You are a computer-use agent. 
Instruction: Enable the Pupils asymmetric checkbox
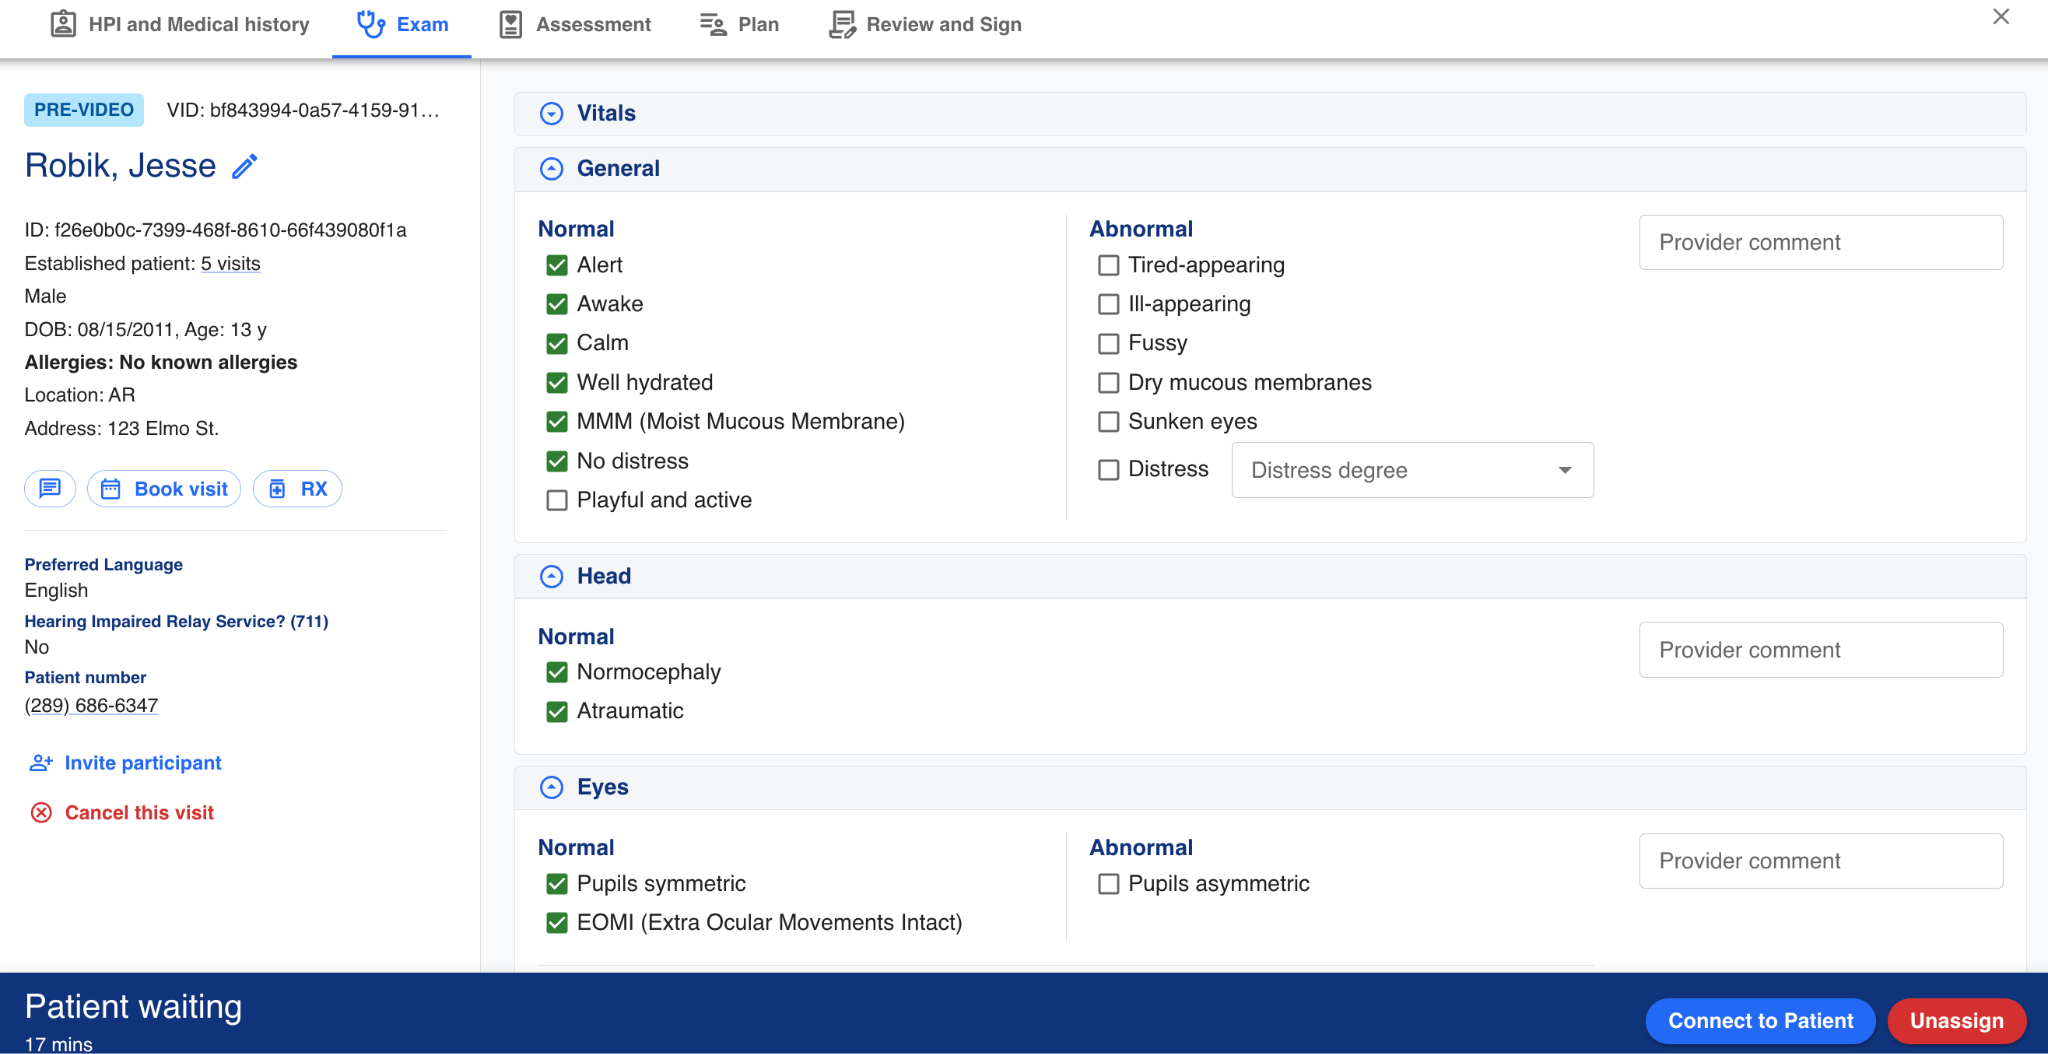[x=1108, y=884]
